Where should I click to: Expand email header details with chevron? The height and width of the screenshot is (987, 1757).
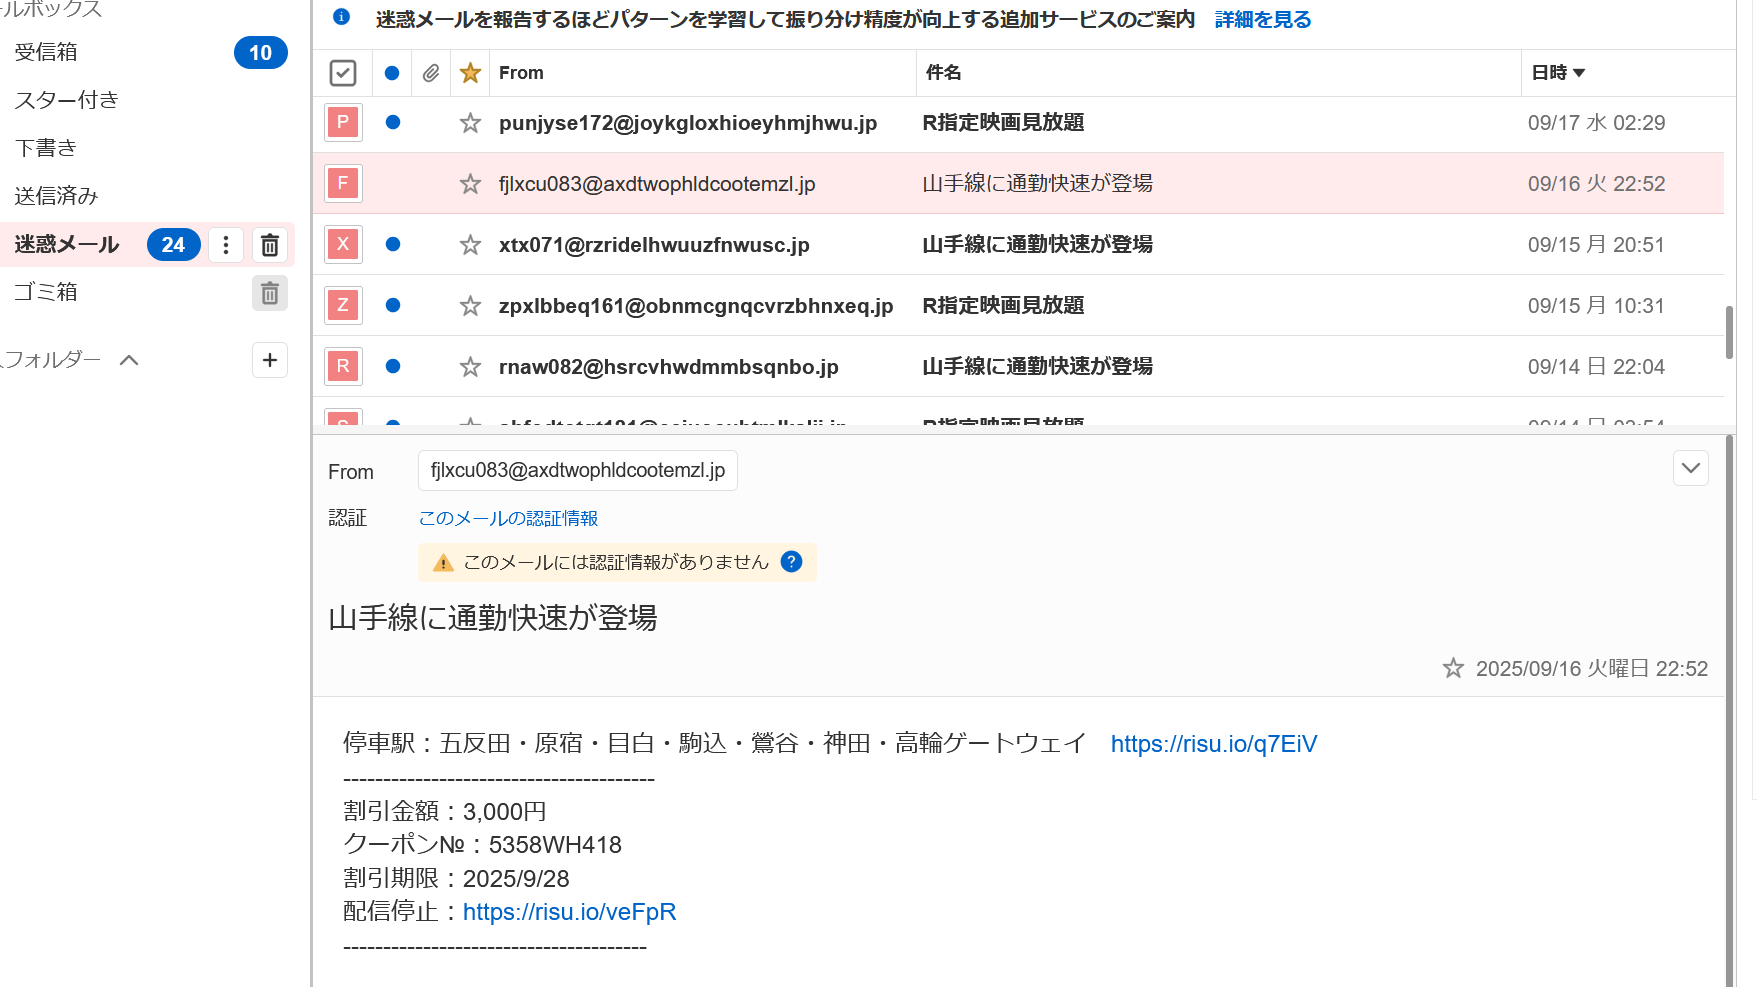point(1690,468)
